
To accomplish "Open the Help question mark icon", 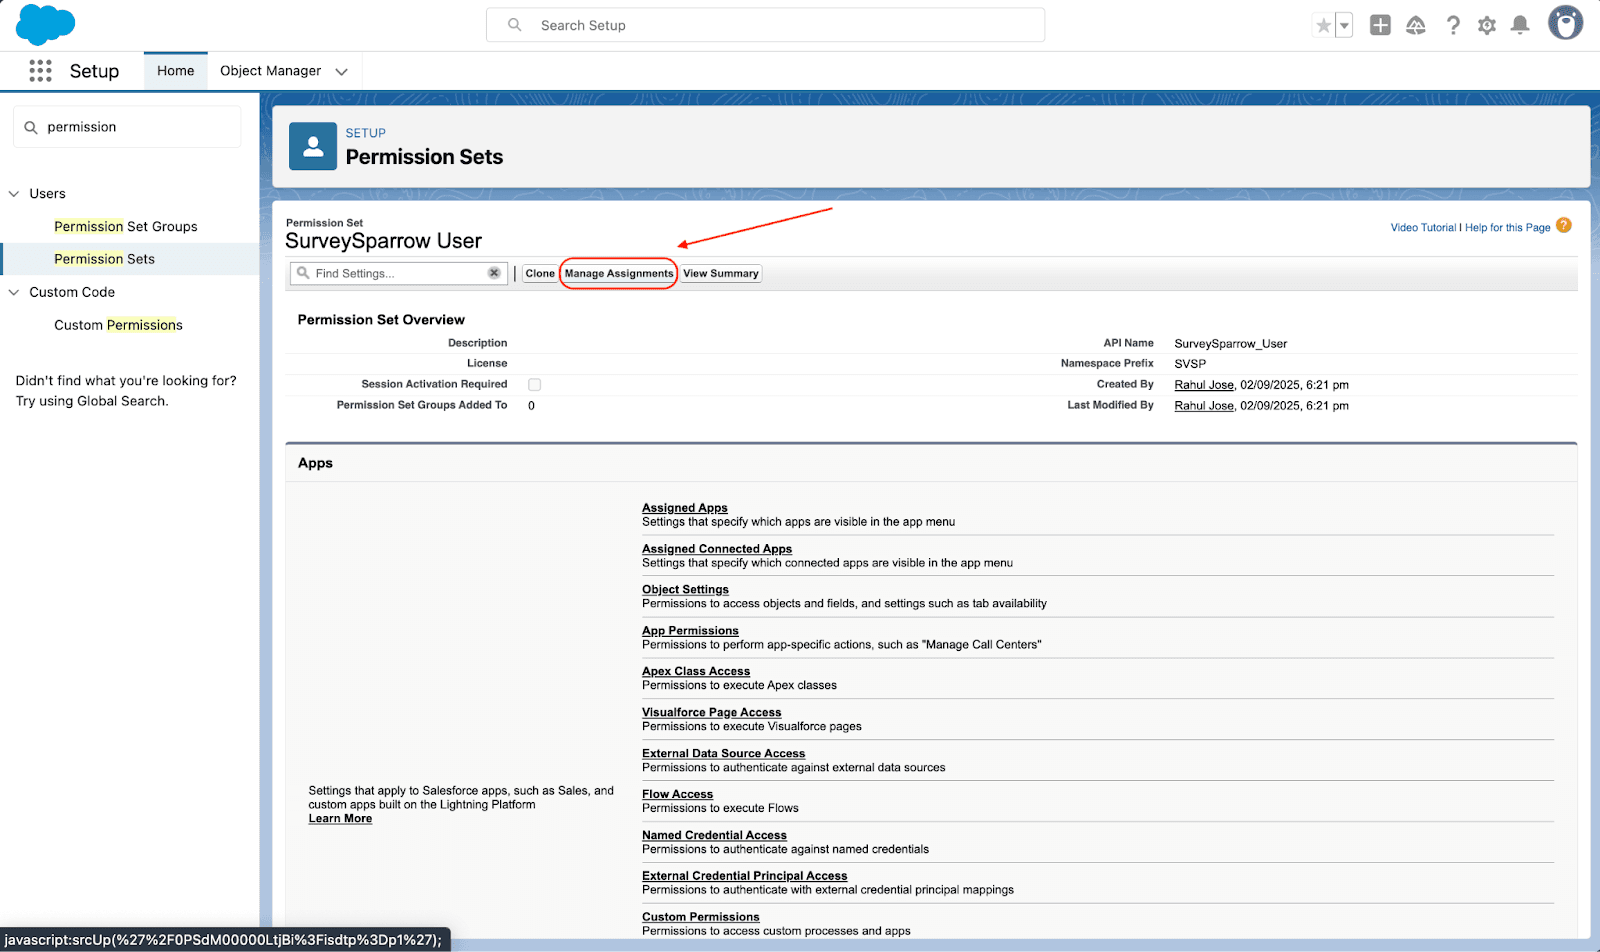I will (x=1453, y=26).
